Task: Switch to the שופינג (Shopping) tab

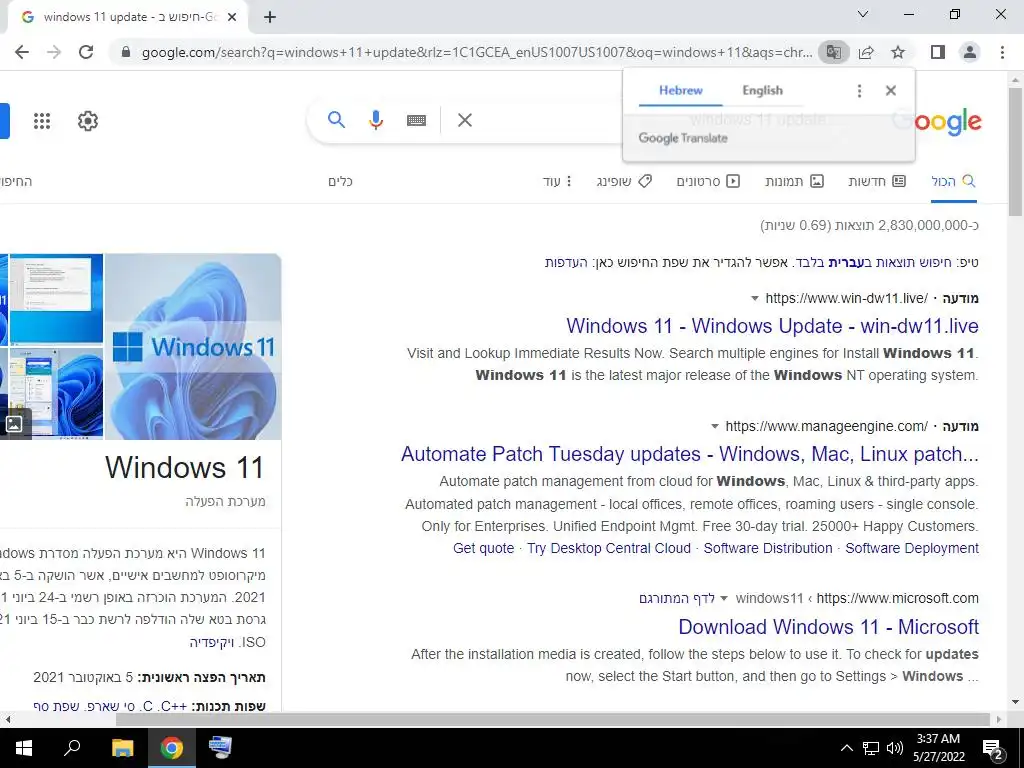Action: (x=624, y=181)
